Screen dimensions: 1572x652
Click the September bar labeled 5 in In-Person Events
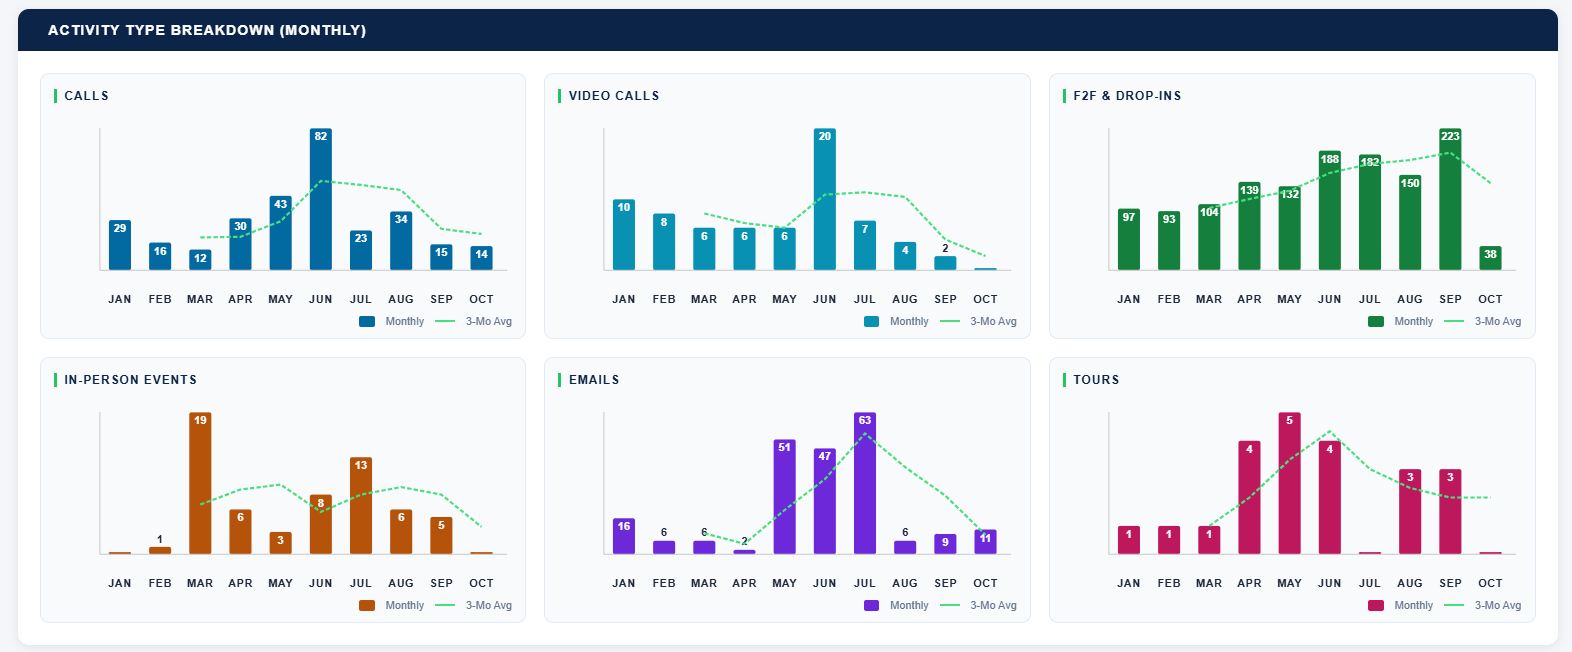[441, 535]
